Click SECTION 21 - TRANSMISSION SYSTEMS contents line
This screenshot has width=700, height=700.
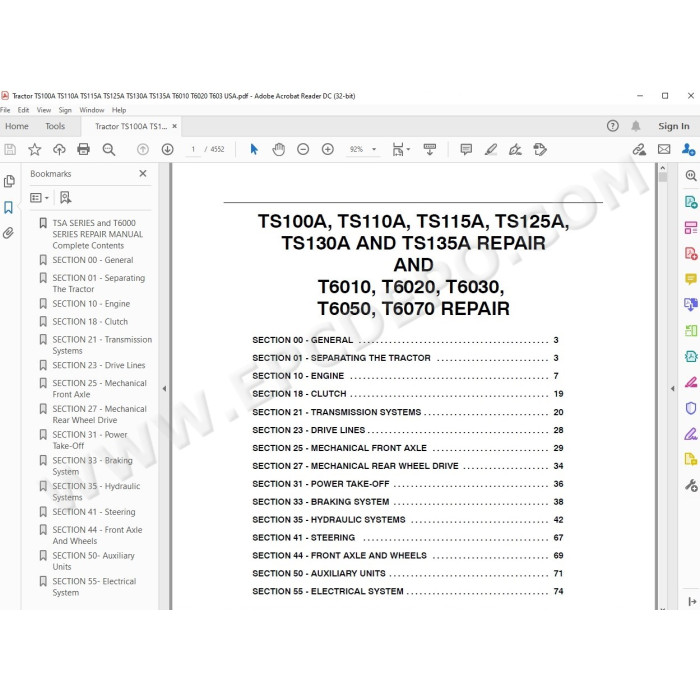point(408,412)
